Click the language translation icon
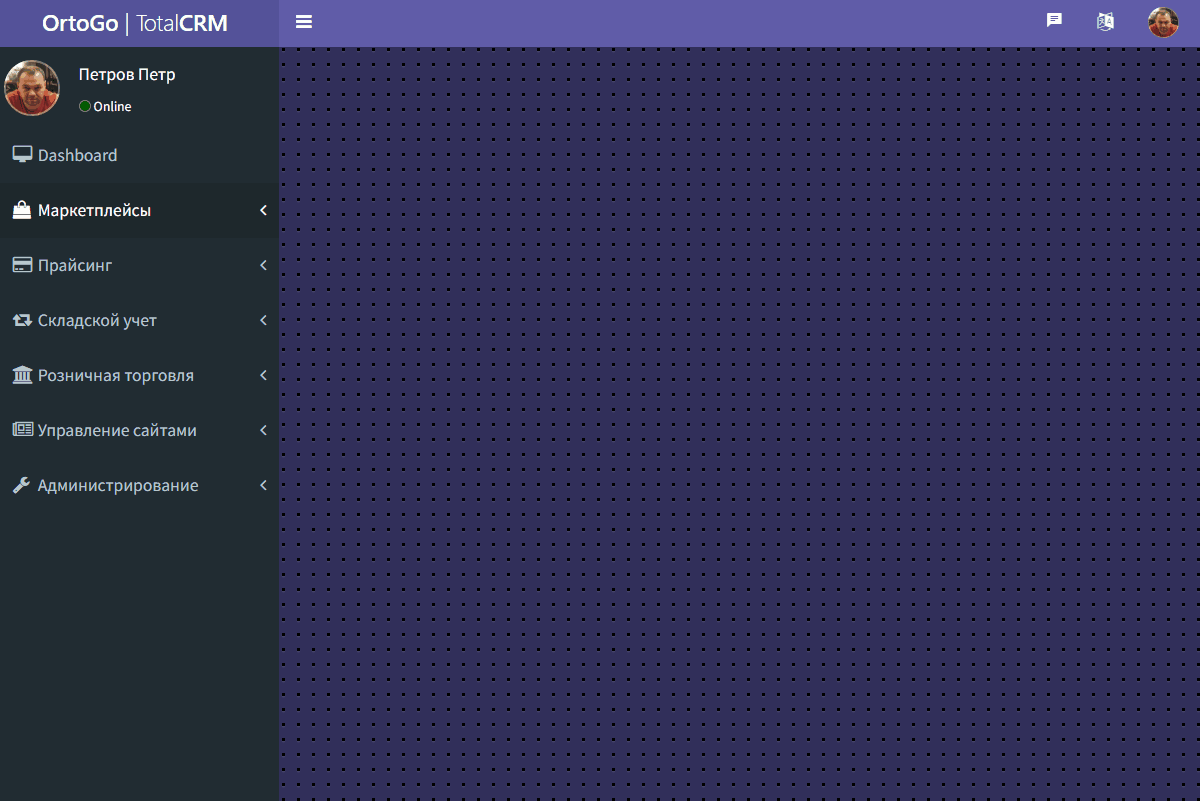 coord(1105,22)
